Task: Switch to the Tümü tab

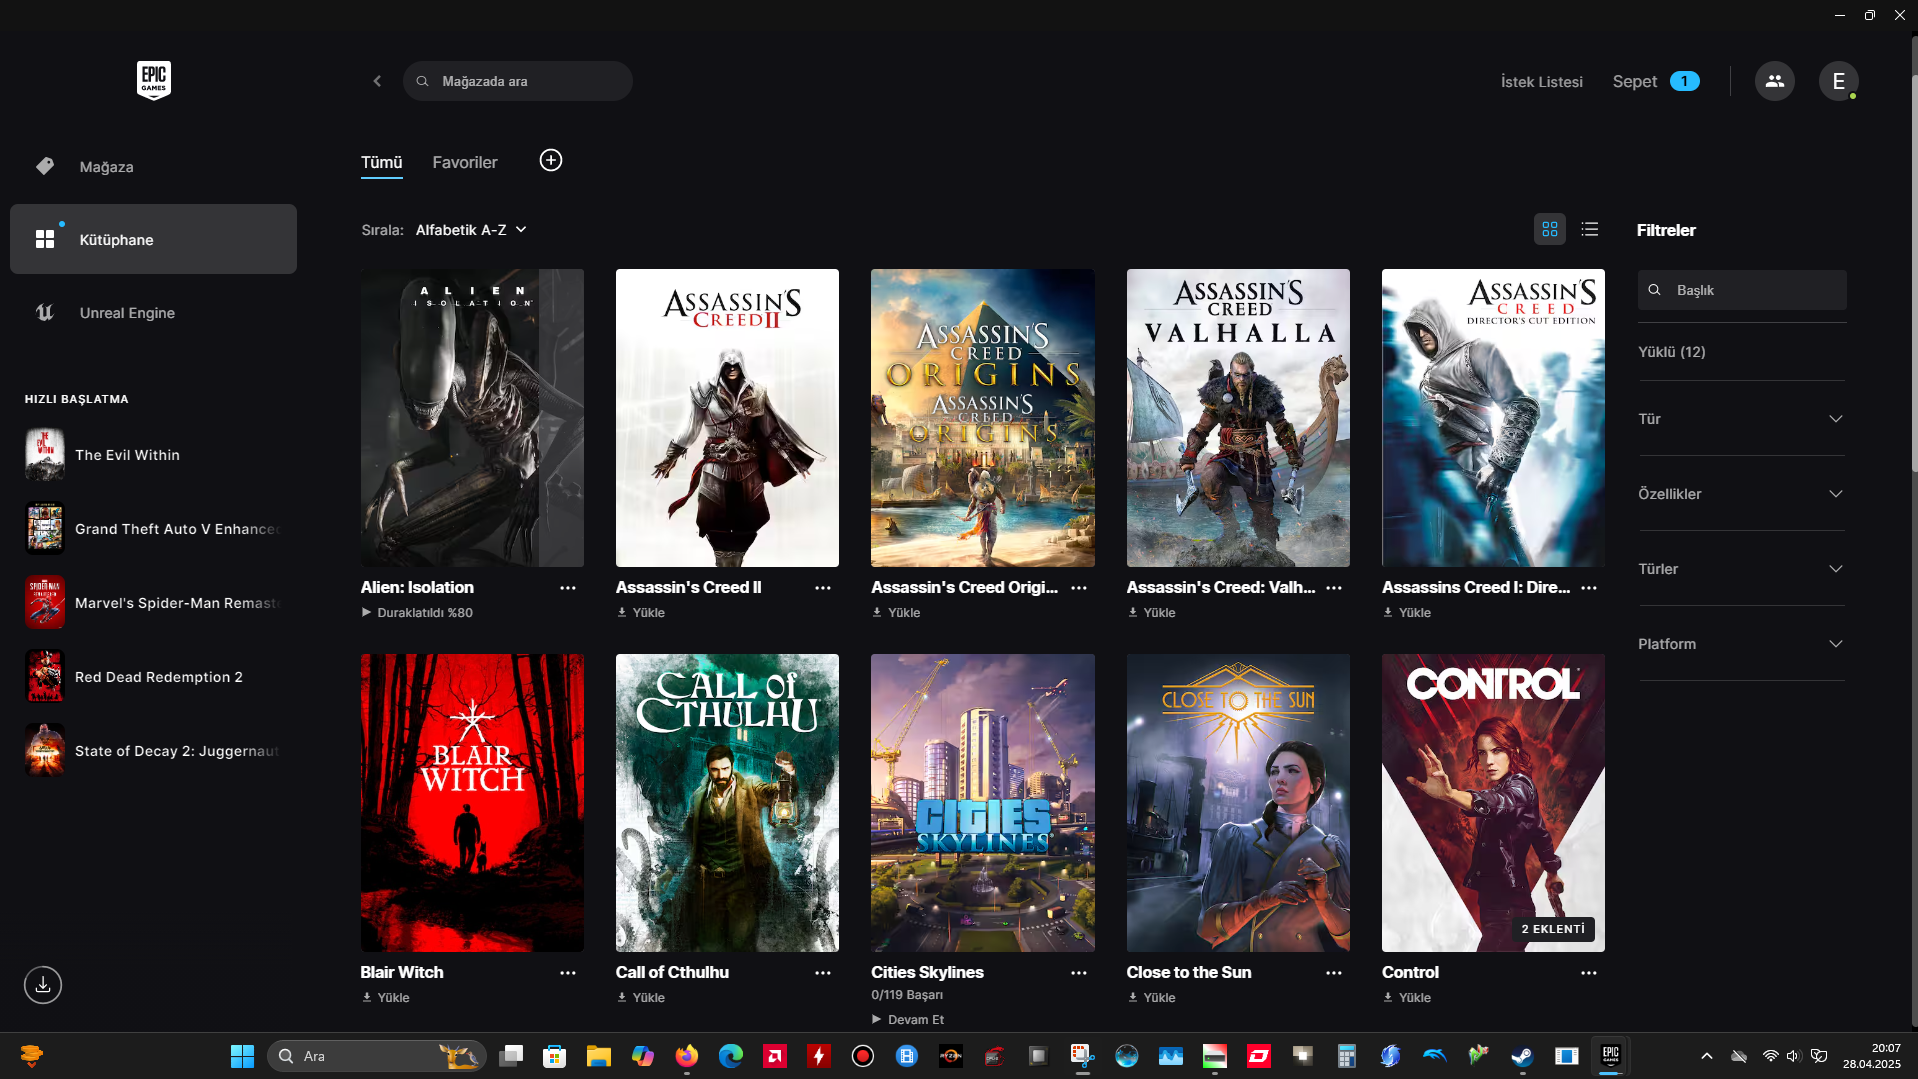Action: click(381, 163)
